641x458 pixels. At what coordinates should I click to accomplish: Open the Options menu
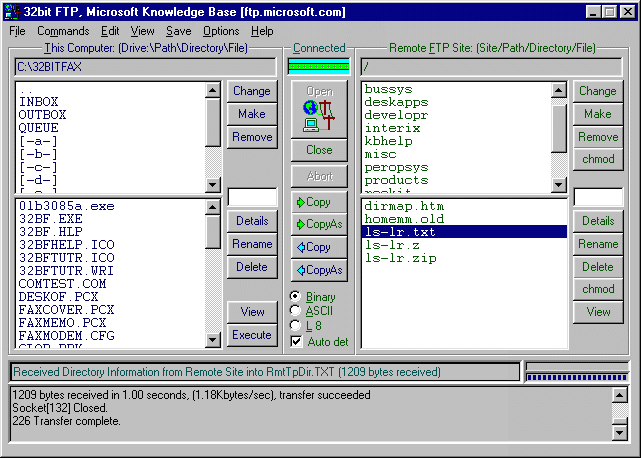tap(221, 31)
